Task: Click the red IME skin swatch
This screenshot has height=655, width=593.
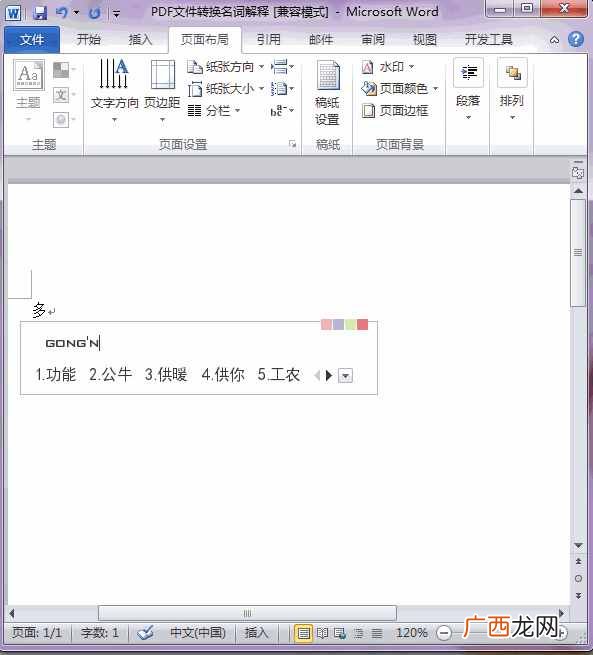Action: coord(363,325)
